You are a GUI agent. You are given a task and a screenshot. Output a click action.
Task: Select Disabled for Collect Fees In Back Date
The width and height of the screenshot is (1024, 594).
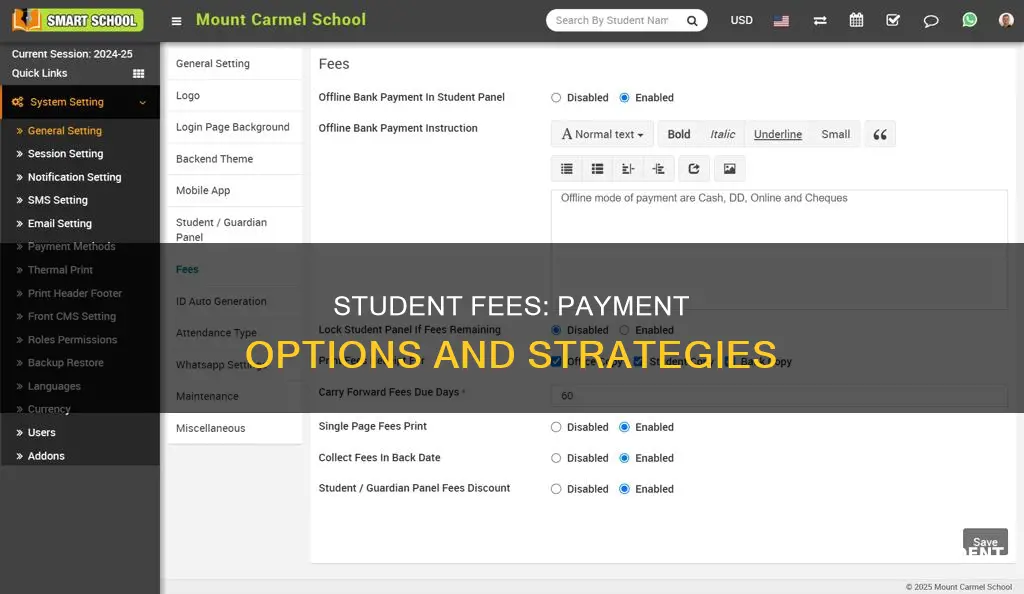[x=556, y=458]
